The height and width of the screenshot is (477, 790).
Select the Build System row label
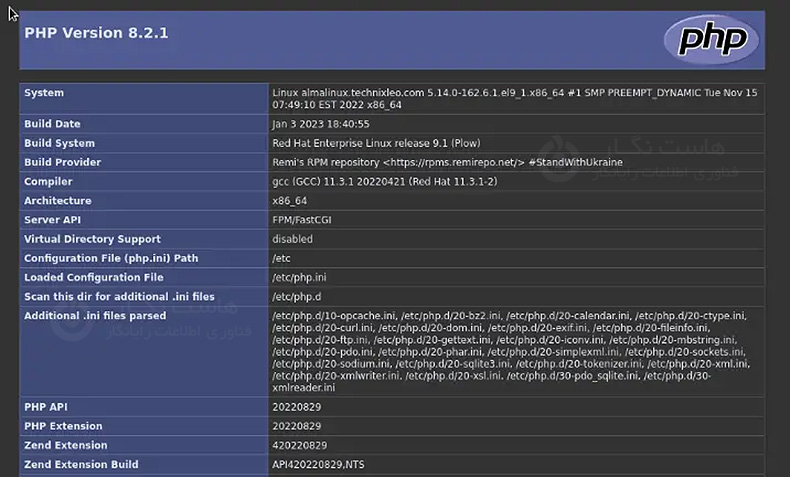pyautogui.click(x=59, y=143)
